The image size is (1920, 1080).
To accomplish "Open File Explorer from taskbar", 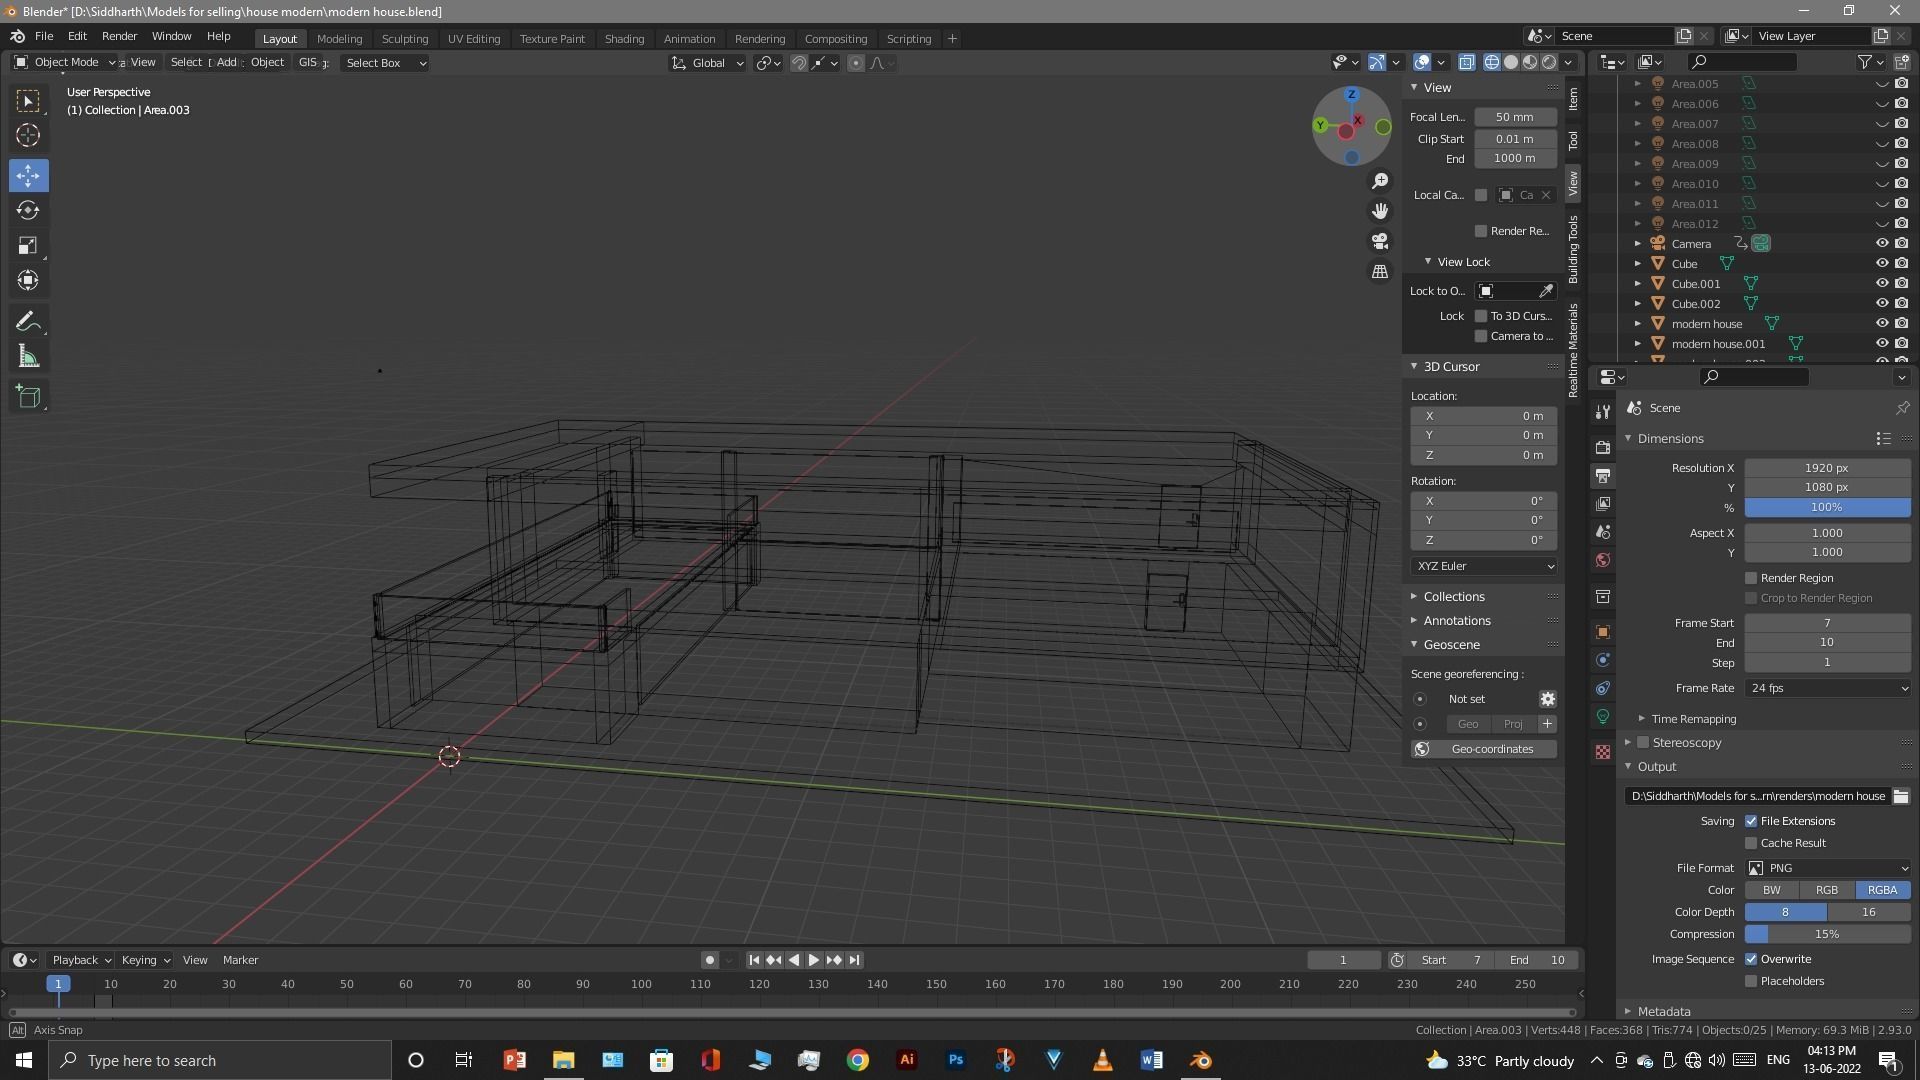I will [563, 1060].
